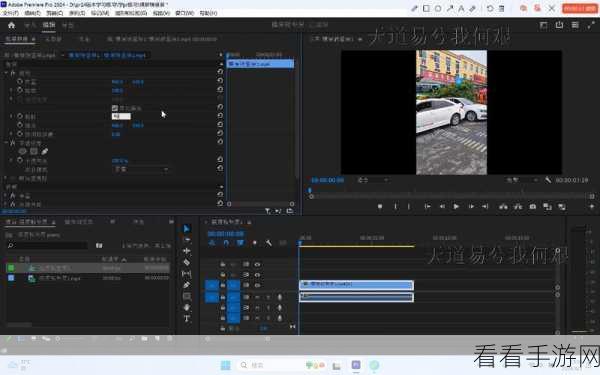Screen dimensions: 600x375
Task: Expand the Volume audio effect
Action: (6, 196)
